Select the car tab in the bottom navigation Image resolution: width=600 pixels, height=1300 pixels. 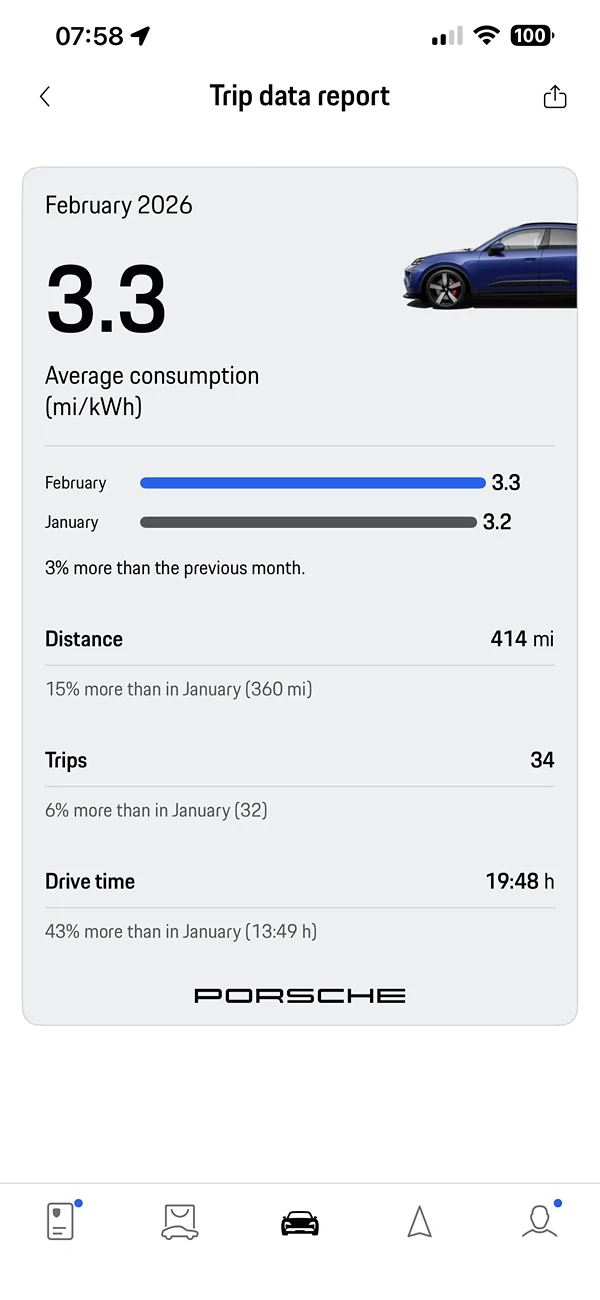299,1221
